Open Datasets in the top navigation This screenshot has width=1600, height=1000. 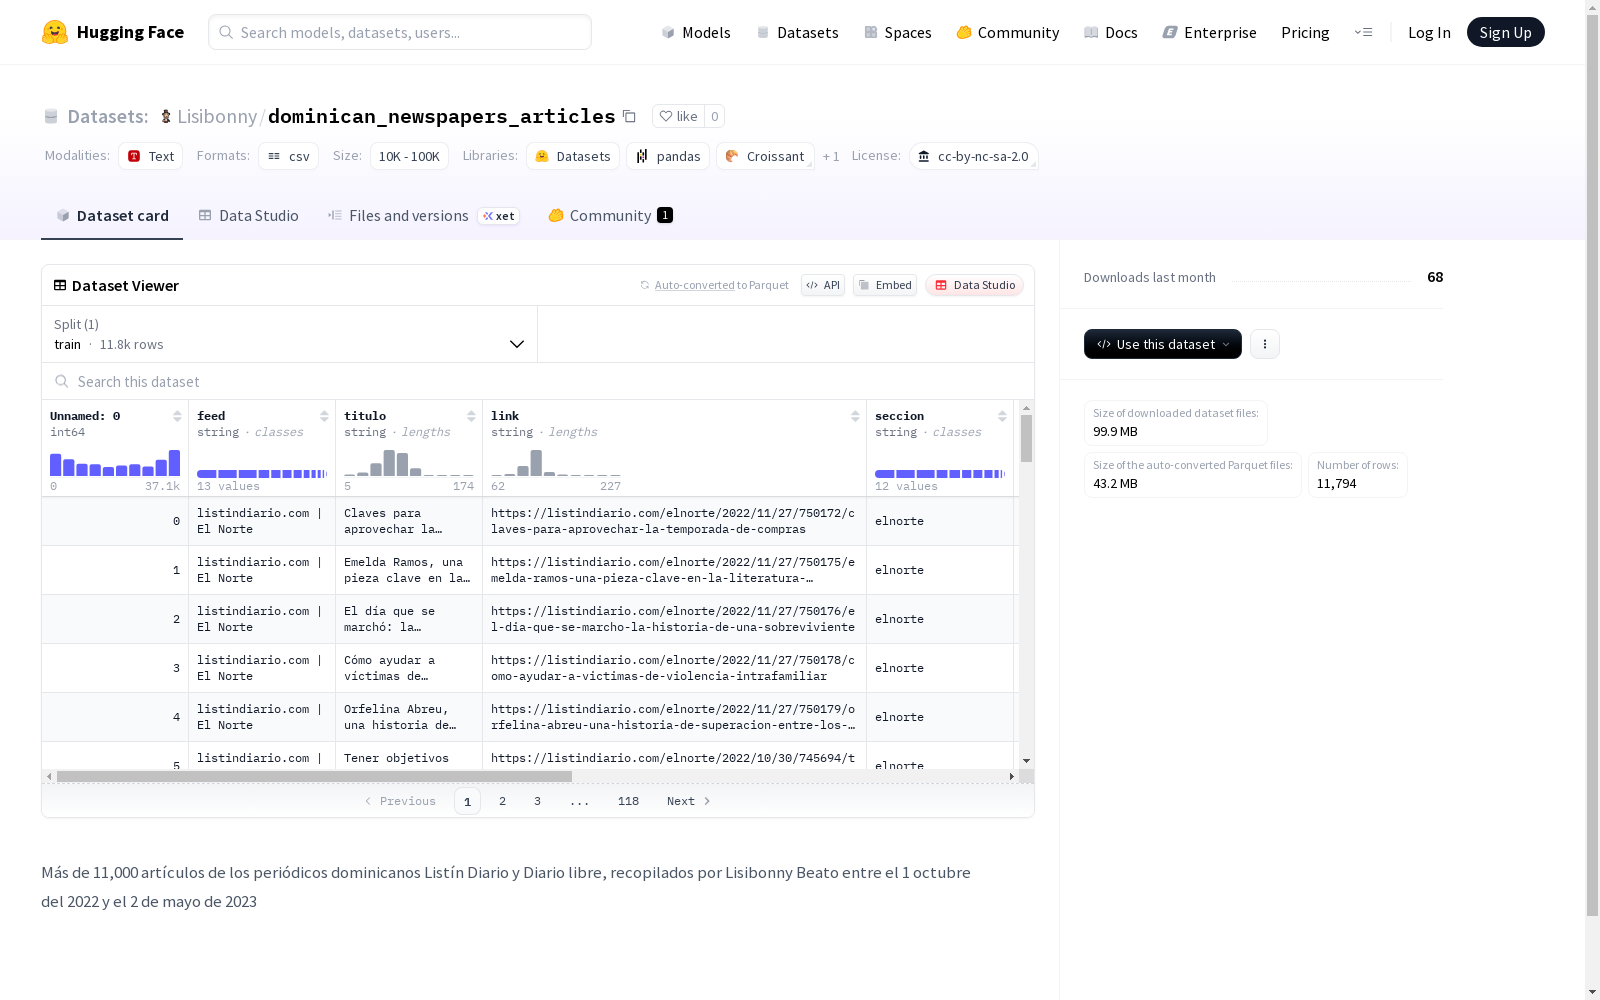797,32
